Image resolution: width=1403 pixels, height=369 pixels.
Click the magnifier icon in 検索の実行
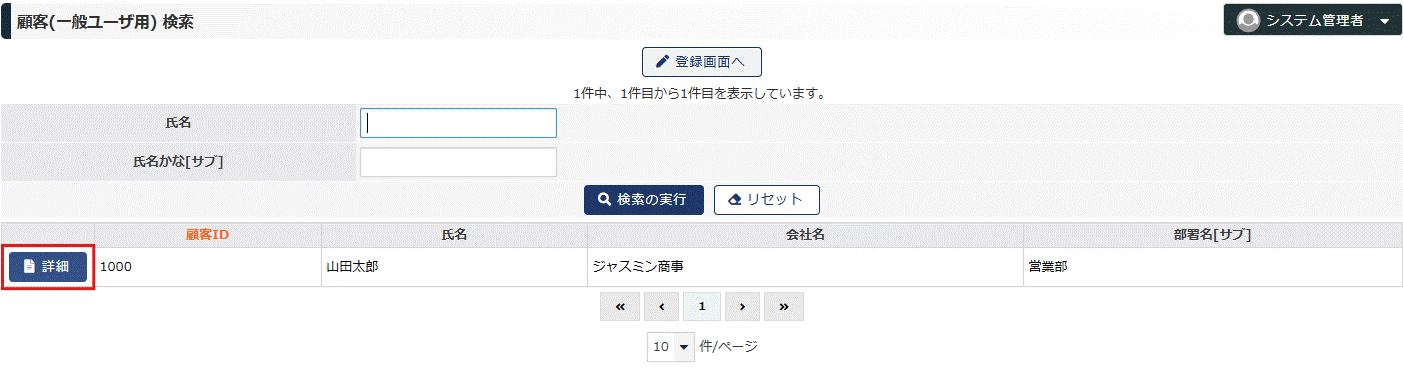click(604, 199)
